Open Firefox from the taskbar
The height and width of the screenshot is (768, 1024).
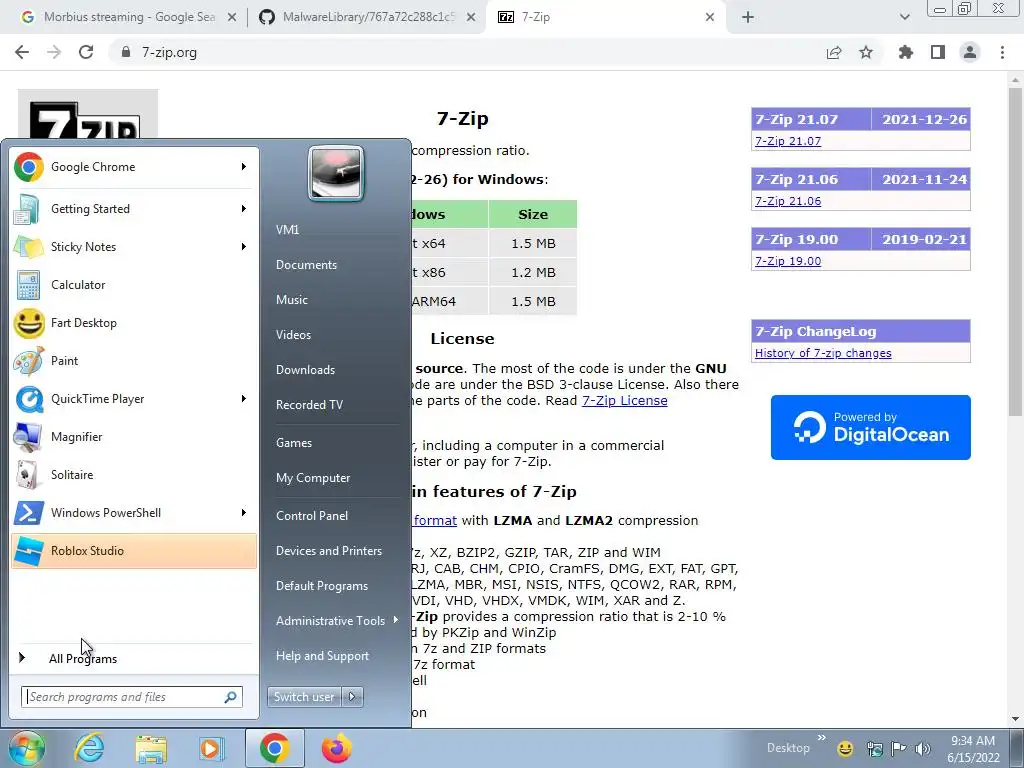[336, 749]
